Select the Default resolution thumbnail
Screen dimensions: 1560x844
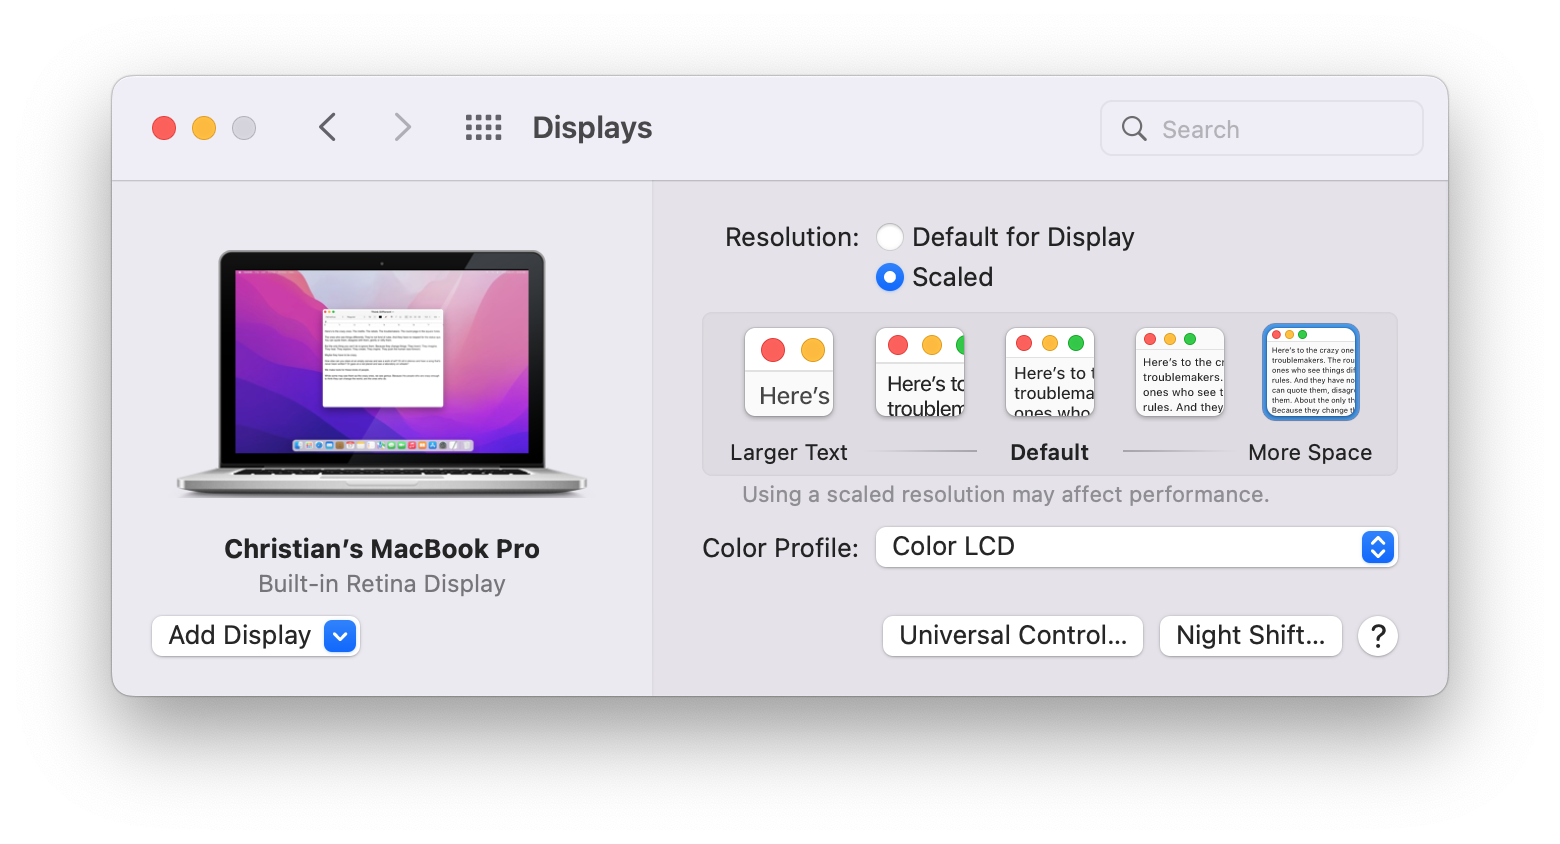pyautogui.click(x=1049, y=371)
